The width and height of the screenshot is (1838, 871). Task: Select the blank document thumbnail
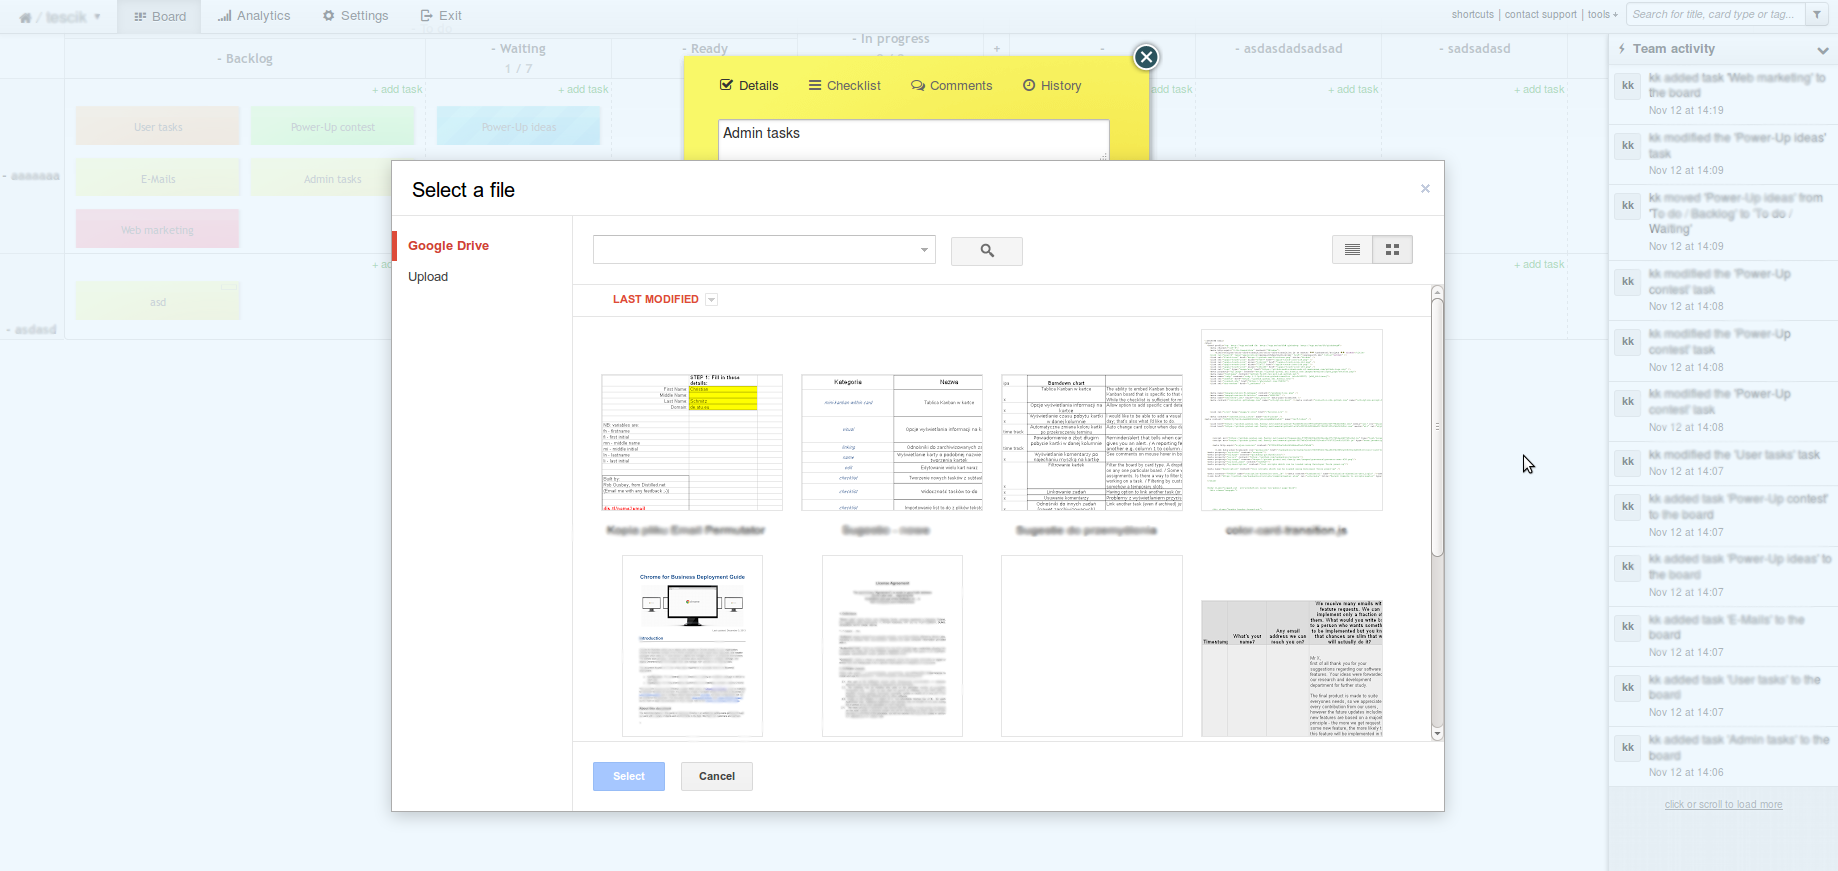(1092, 646)
